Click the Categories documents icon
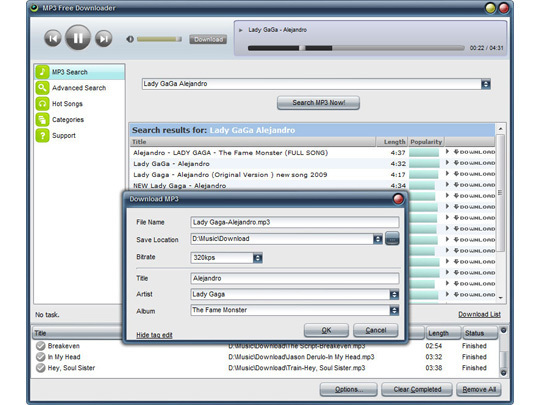 tap(42, 120)
